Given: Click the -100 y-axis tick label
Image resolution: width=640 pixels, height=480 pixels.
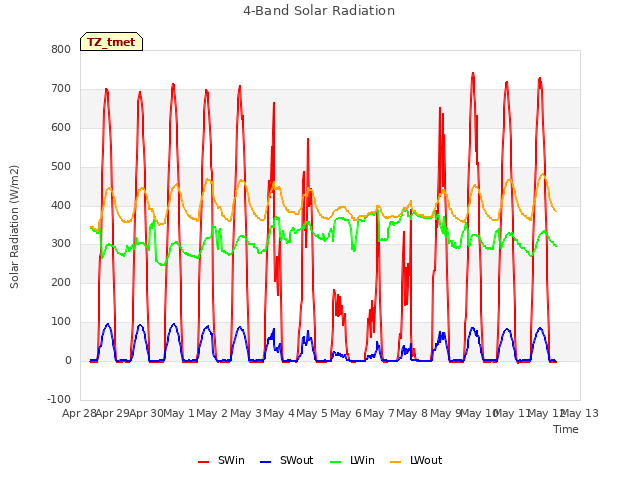Looking at the screenshot, I should [x=59, y=399].
